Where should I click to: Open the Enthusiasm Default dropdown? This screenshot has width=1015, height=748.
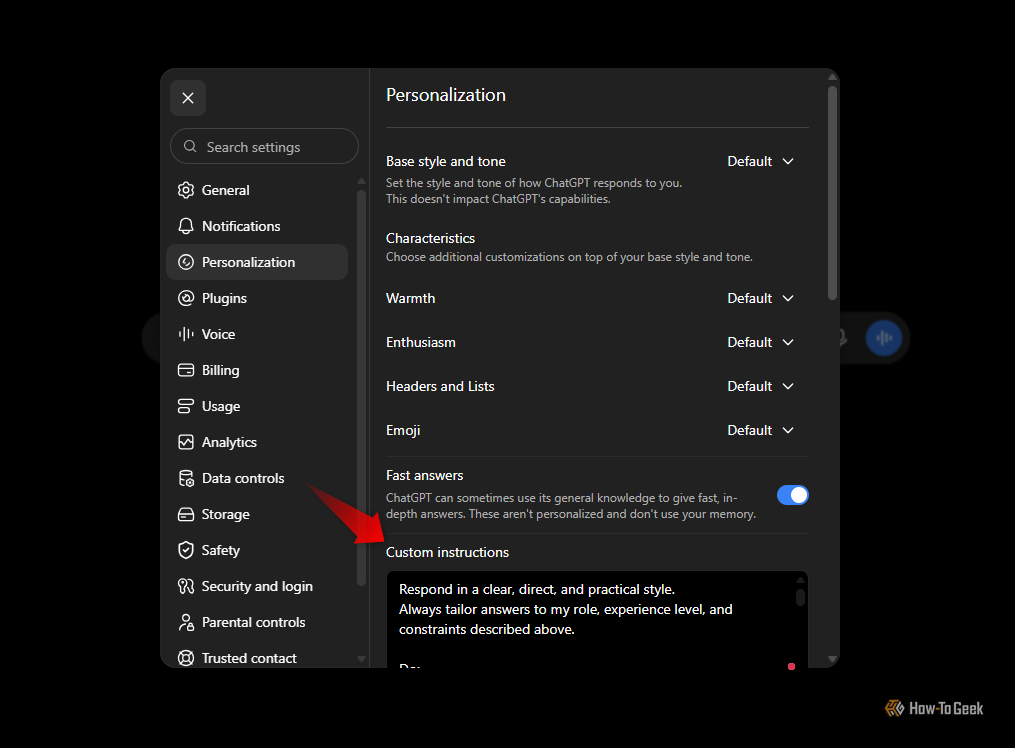[x=760, y=342]
